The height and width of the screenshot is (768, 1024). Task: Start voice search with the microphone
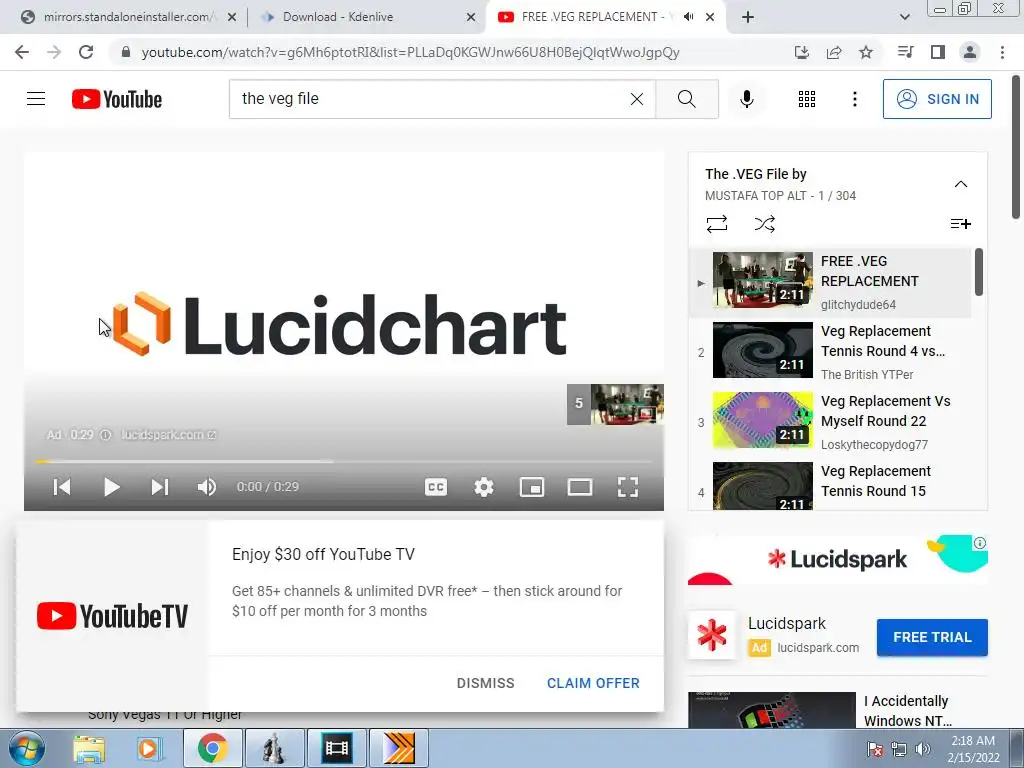point(746,99)
